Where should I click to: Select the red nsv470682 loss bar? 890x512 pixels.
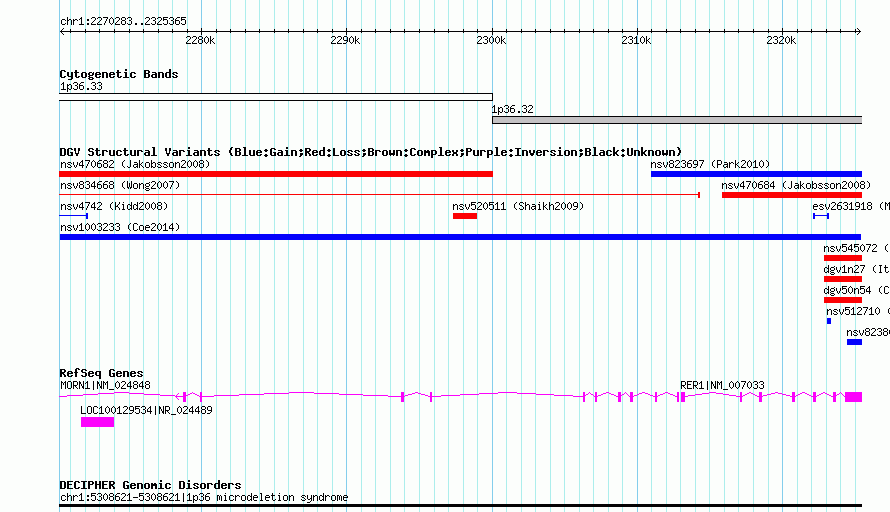pos(276,174)
